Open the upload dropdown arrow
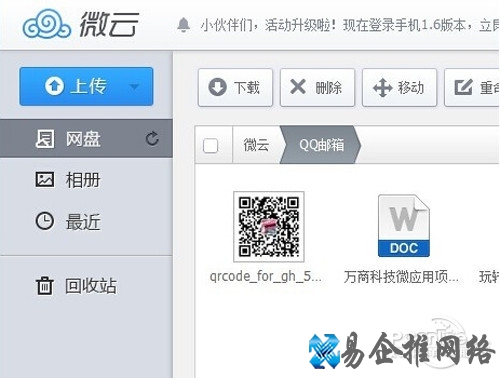Image resolution: width=500 pixels, height=378 pixels. click(x=134, y=87)
